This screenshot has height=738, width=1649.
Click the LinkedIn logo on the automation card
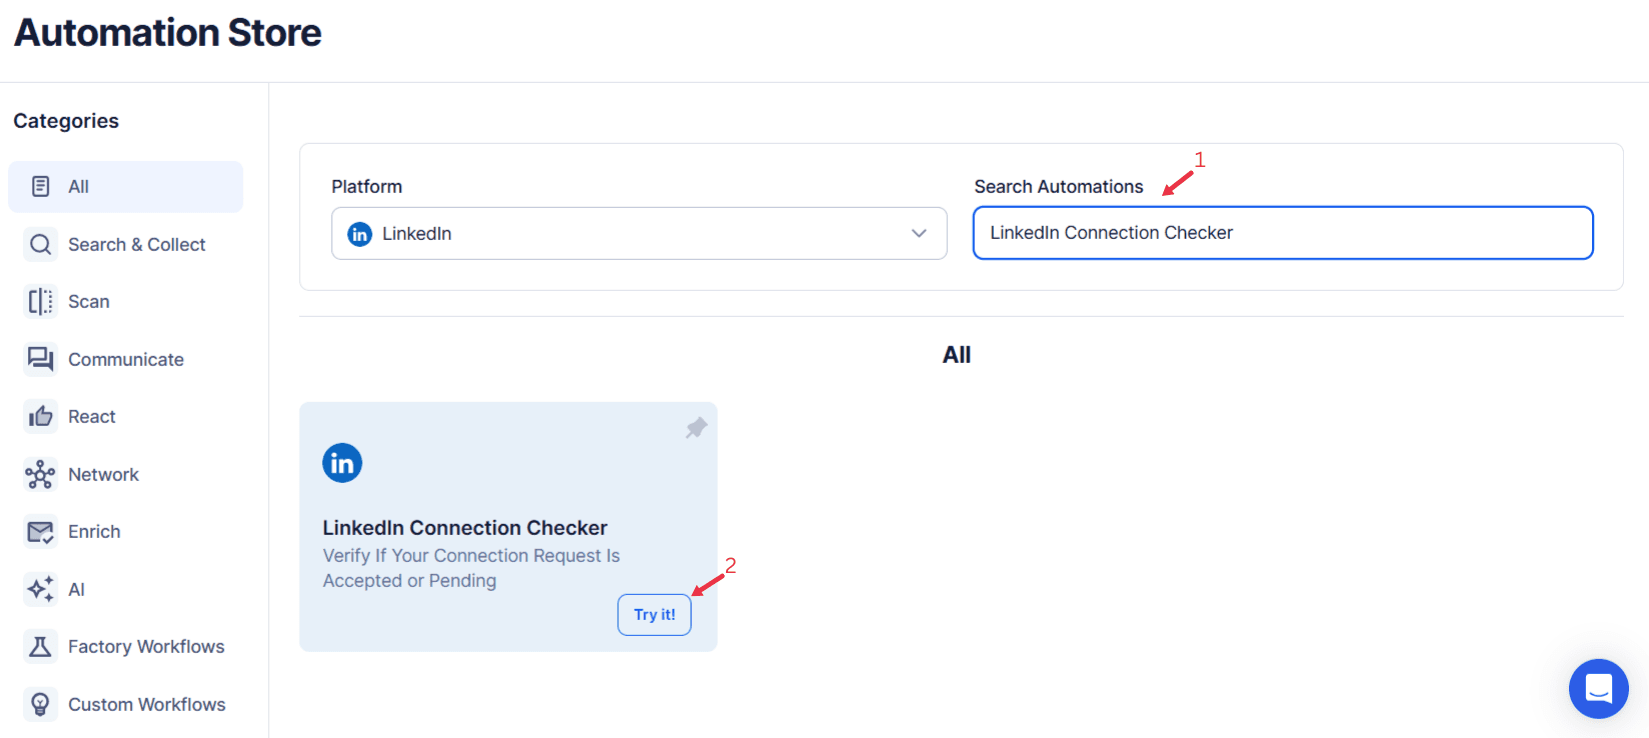point(342,462)
